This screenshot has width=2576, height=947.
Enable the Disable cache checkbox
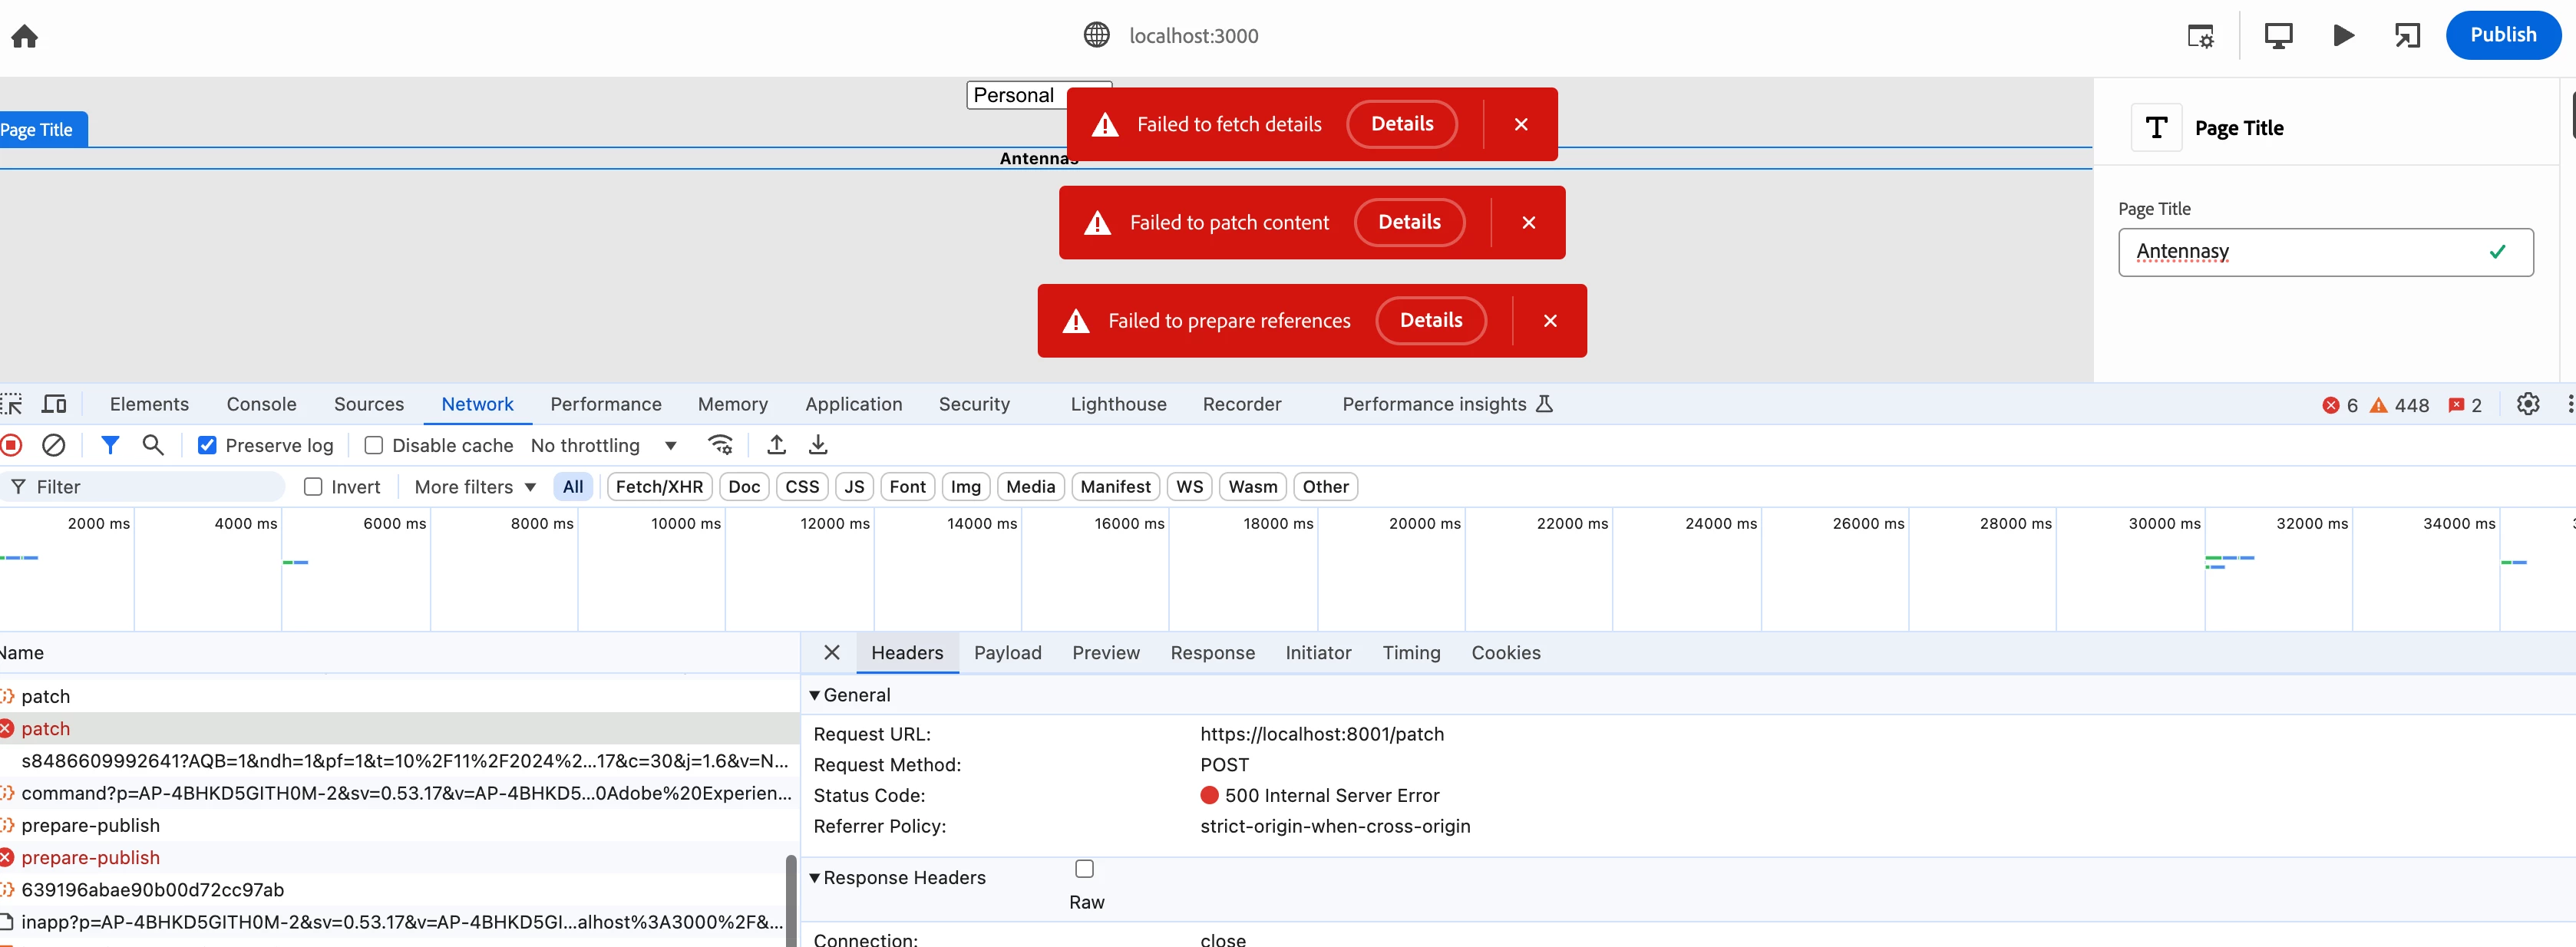coord(374,445)
